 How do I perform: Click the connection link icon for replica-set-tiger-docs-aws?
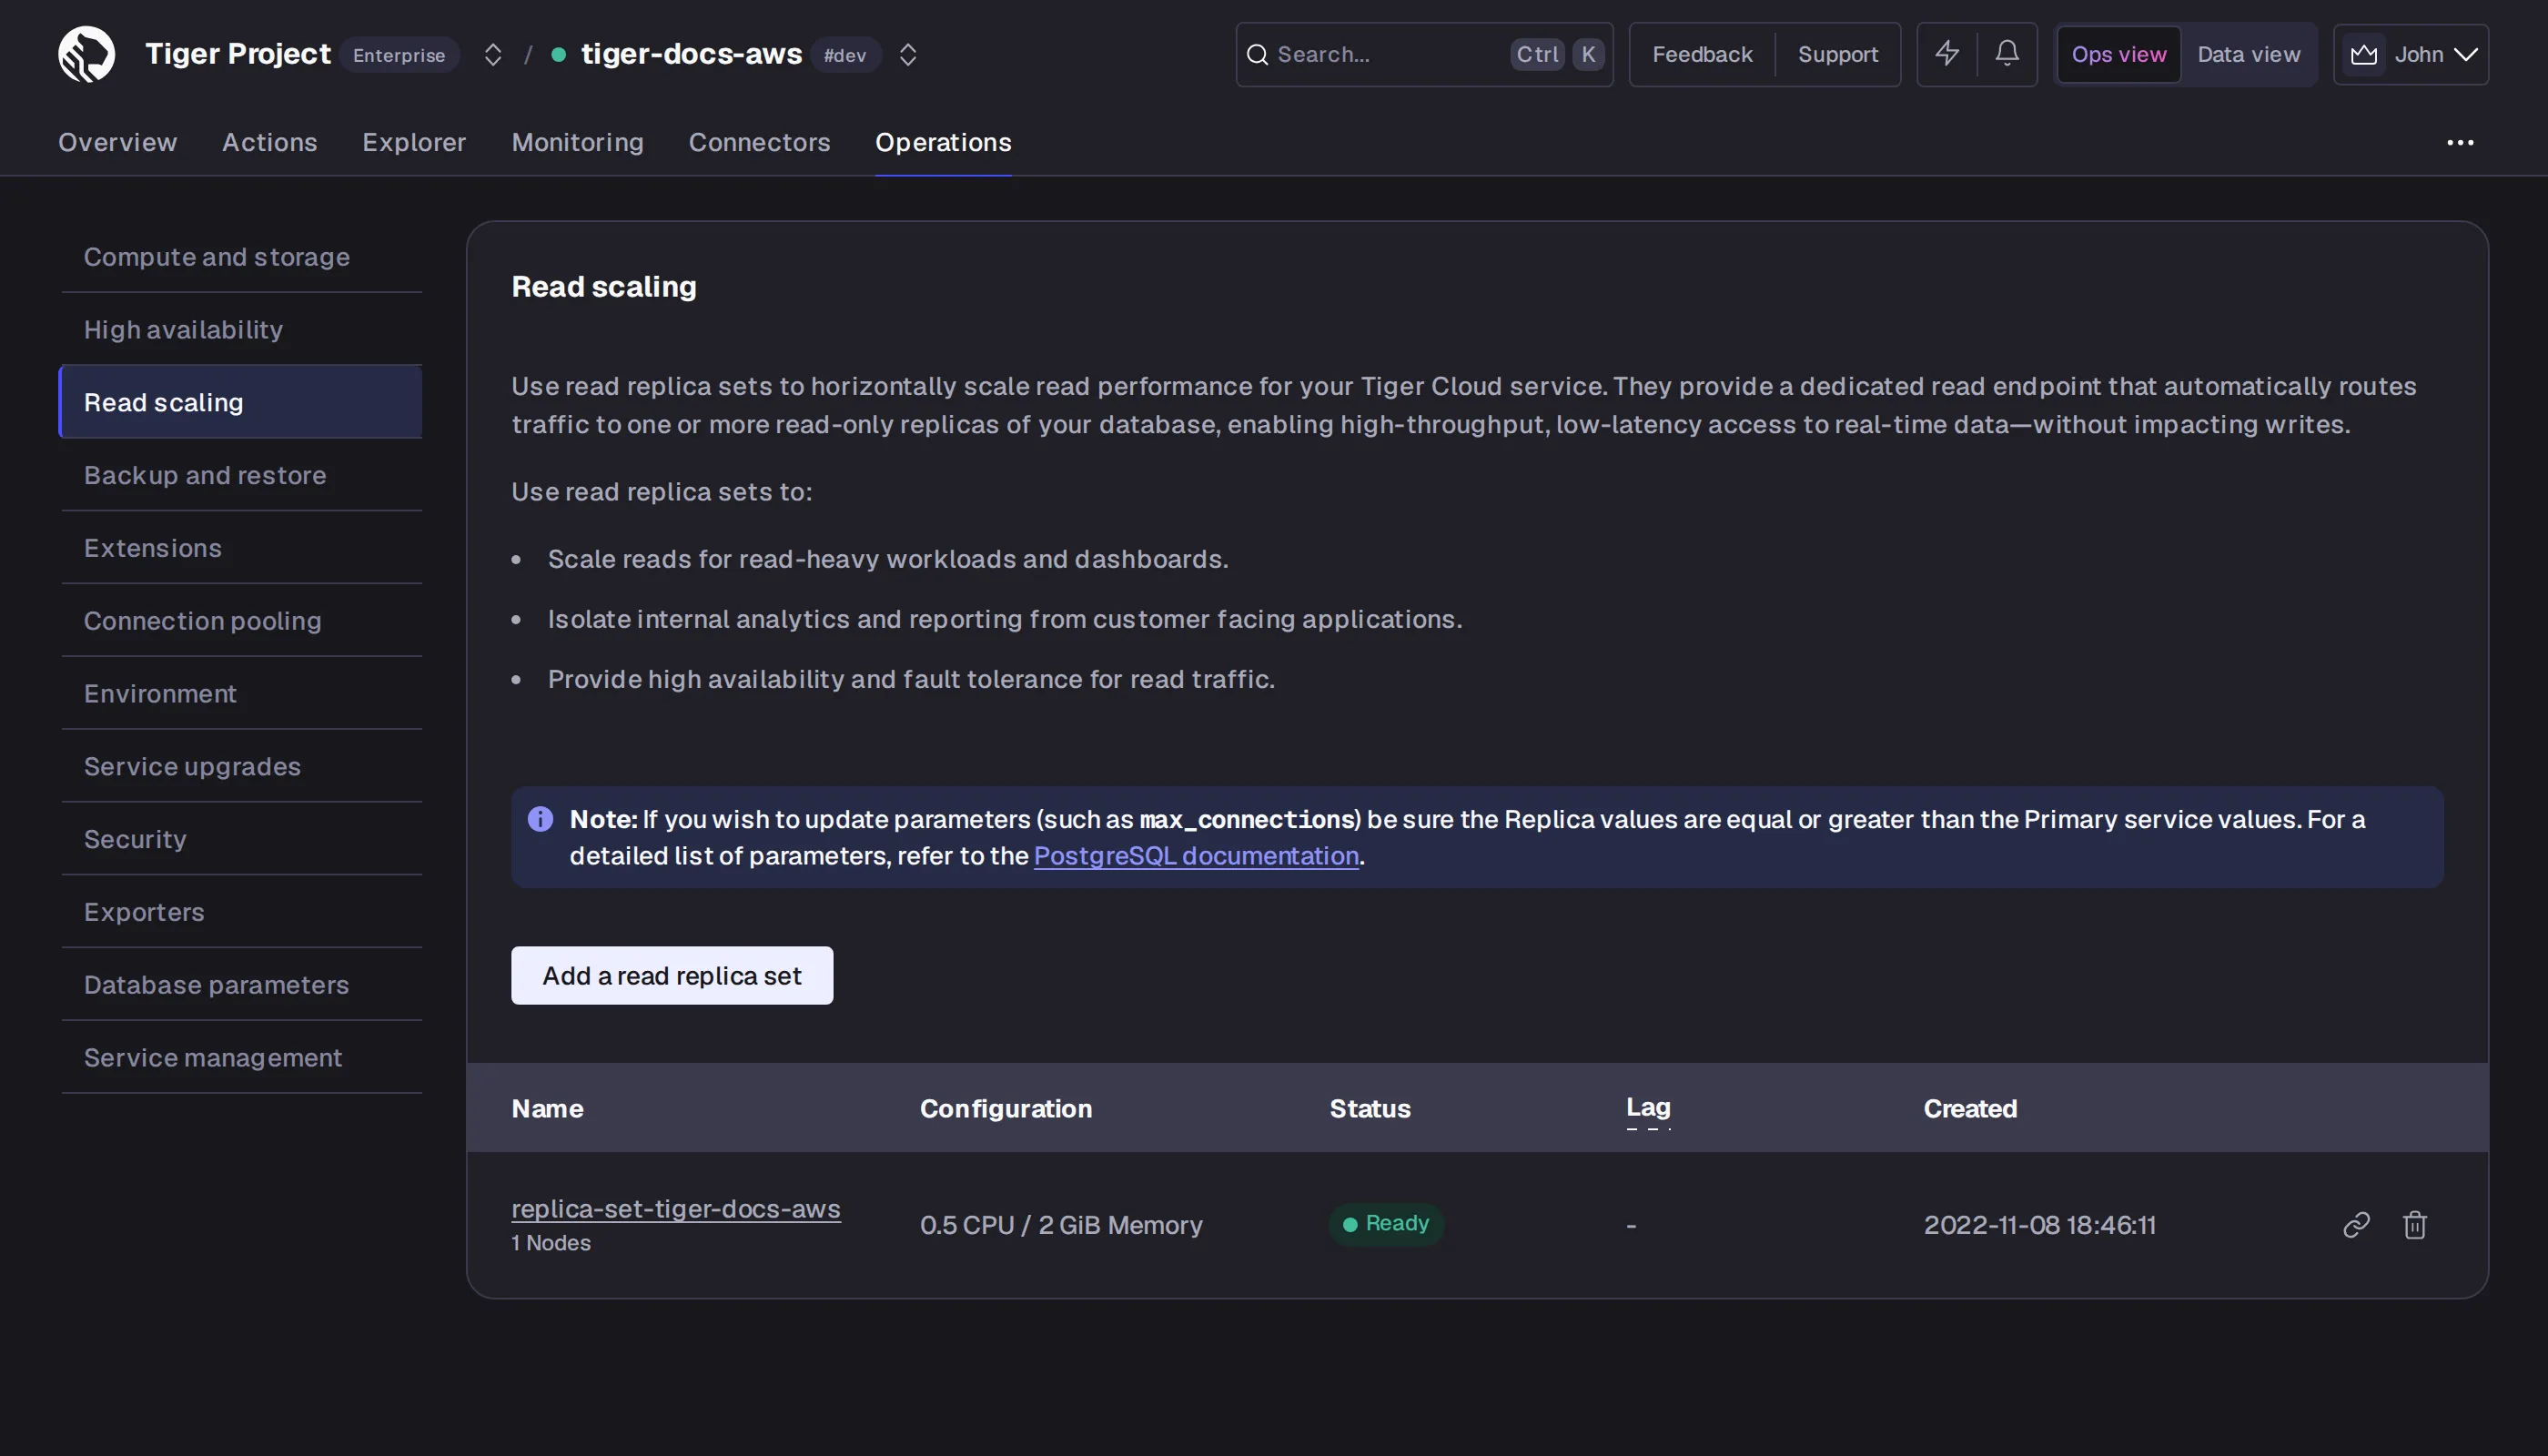[2356, 1225]
